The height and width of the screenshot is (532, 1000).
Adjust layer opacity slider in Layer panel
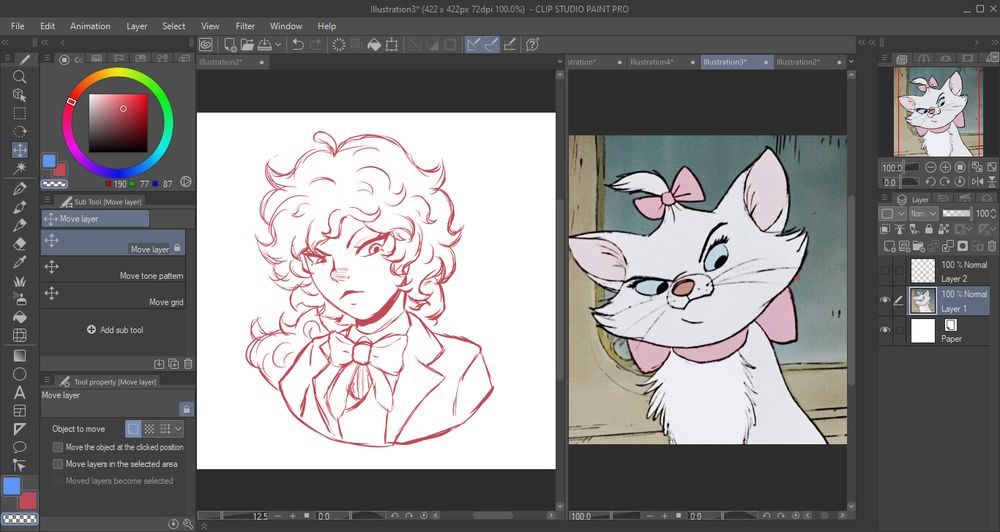pyautogui.click(x=957, y=214)
